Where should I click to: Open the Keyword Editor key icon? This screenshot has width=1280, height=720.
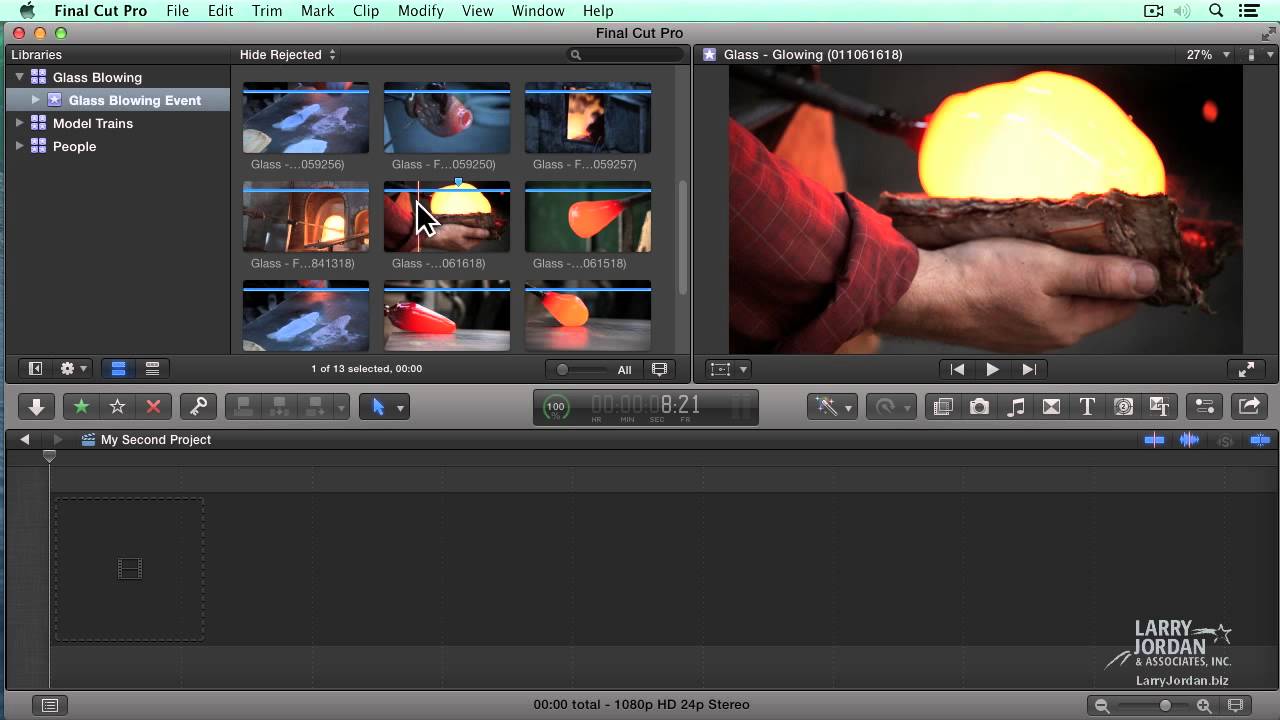(x=198, y=407)
